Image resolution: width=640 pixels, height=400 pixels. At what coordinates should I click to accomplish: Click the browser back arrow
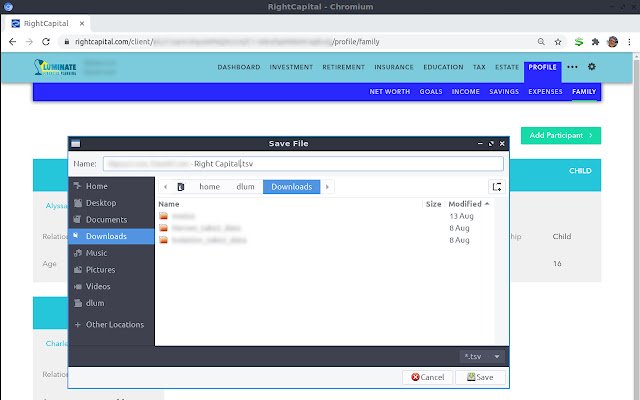tap(12, 42)
